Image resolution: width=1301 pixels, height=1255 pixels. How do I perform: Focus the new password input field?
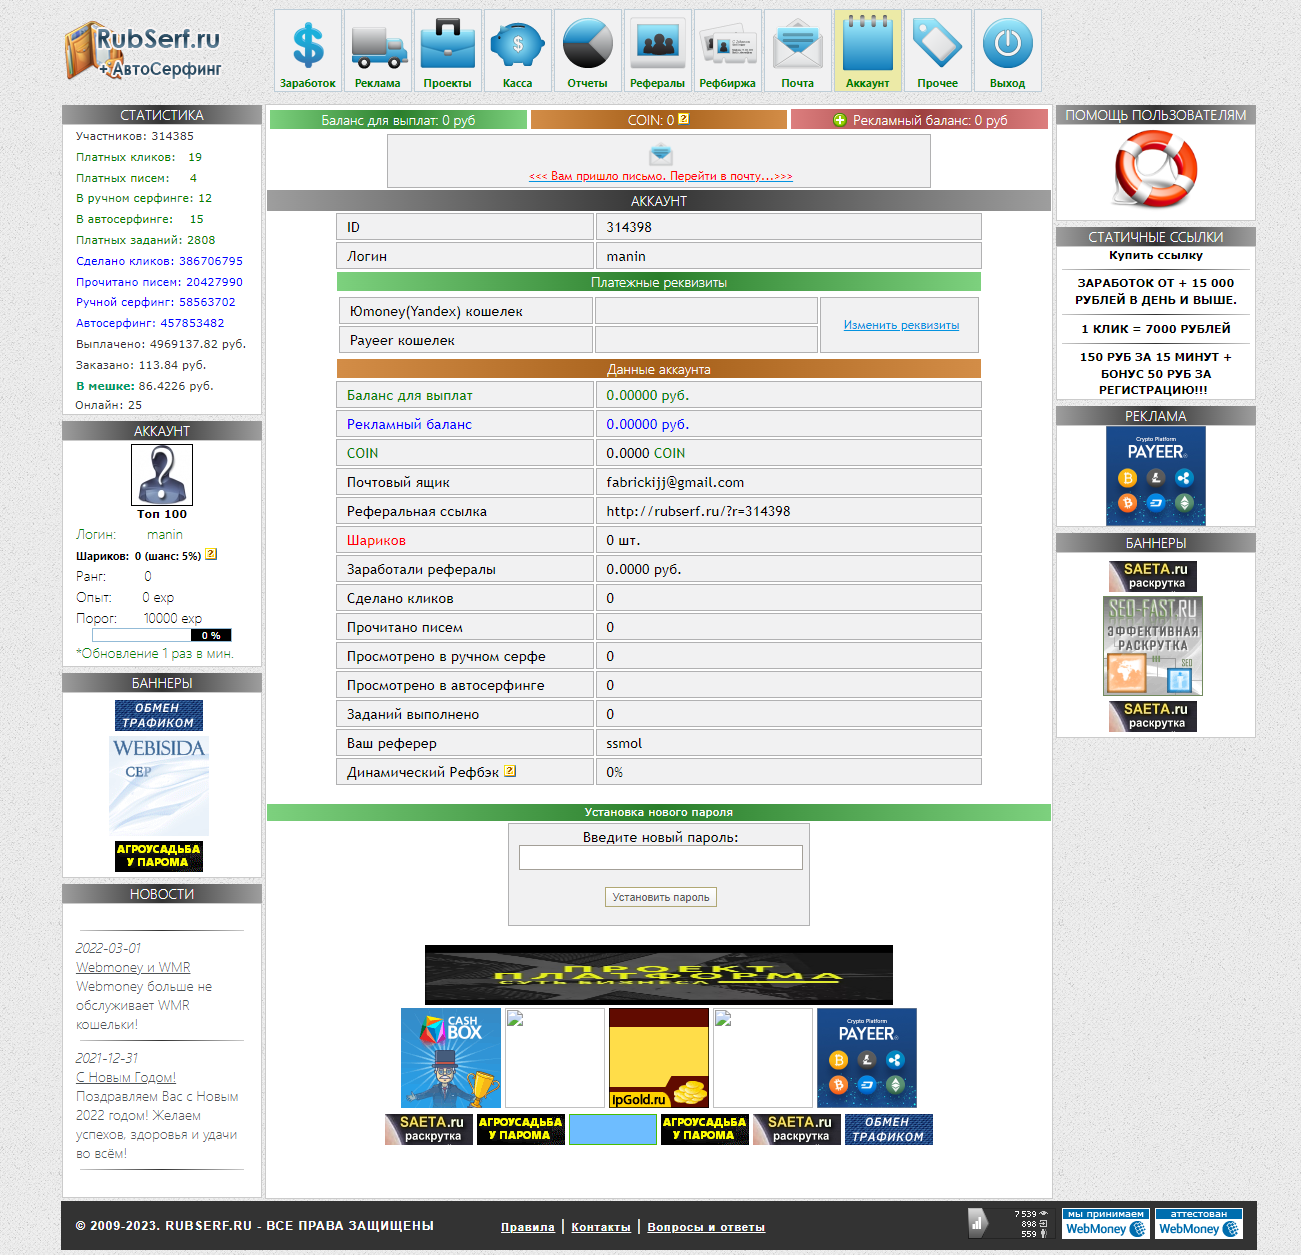click(x=661, y=857)
